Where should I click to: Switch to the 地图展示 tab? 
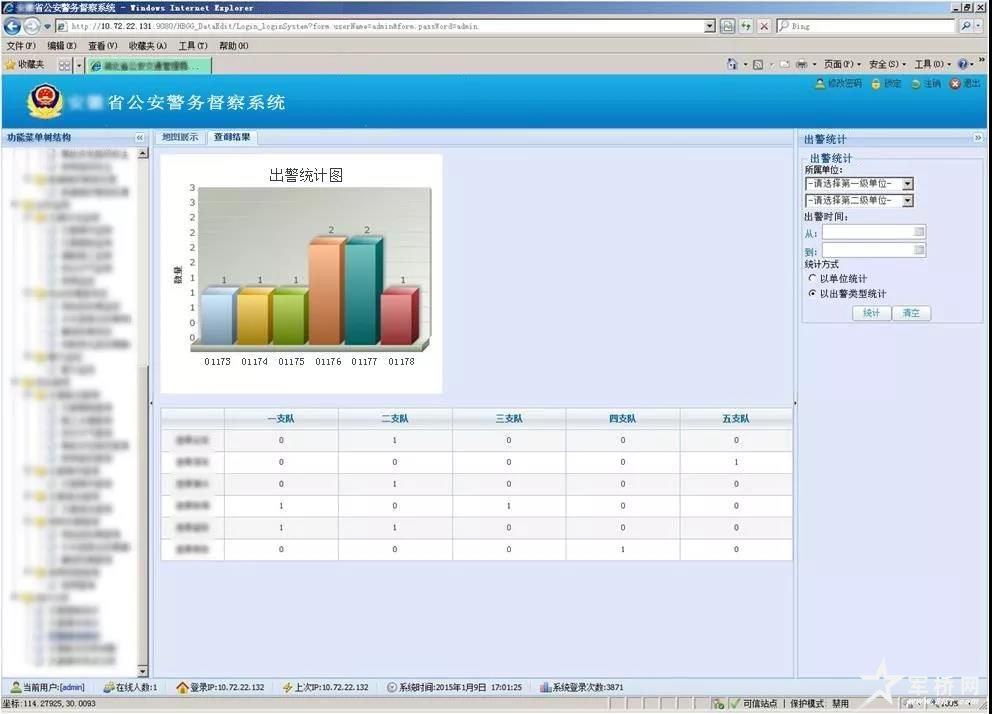(x=180, y=137)
